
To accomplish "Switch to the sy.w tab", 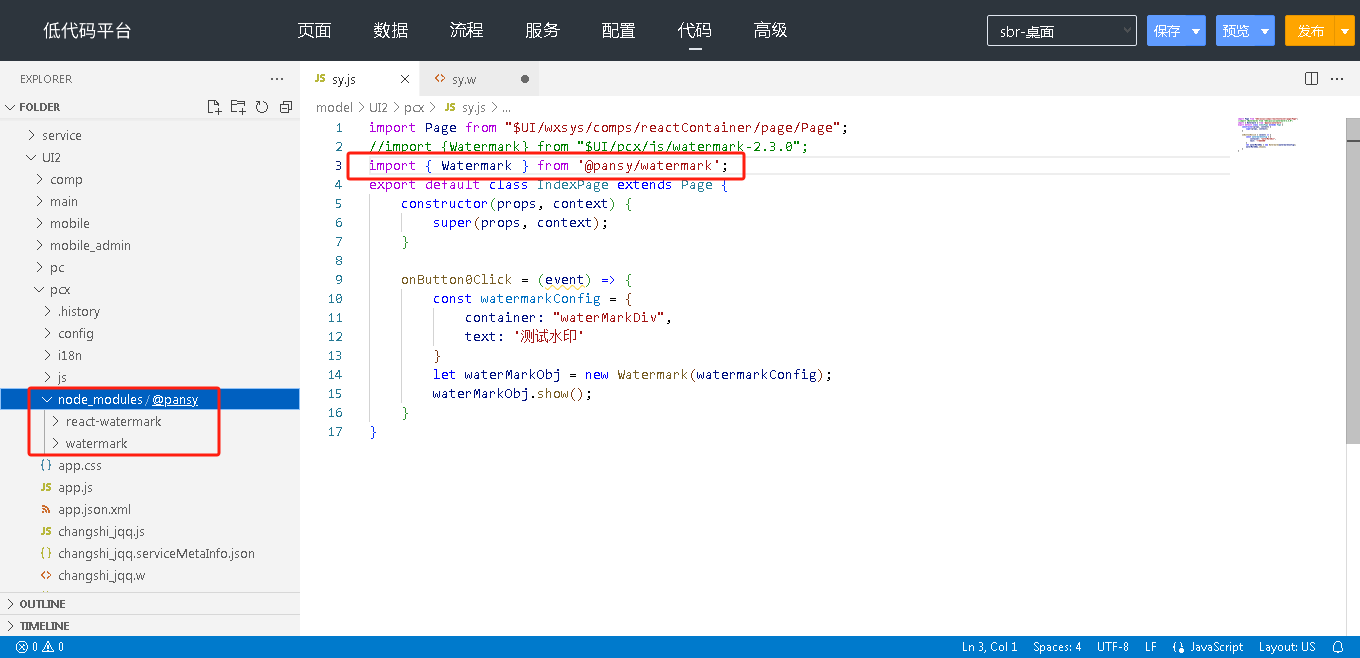I will (x=464, y=79).
